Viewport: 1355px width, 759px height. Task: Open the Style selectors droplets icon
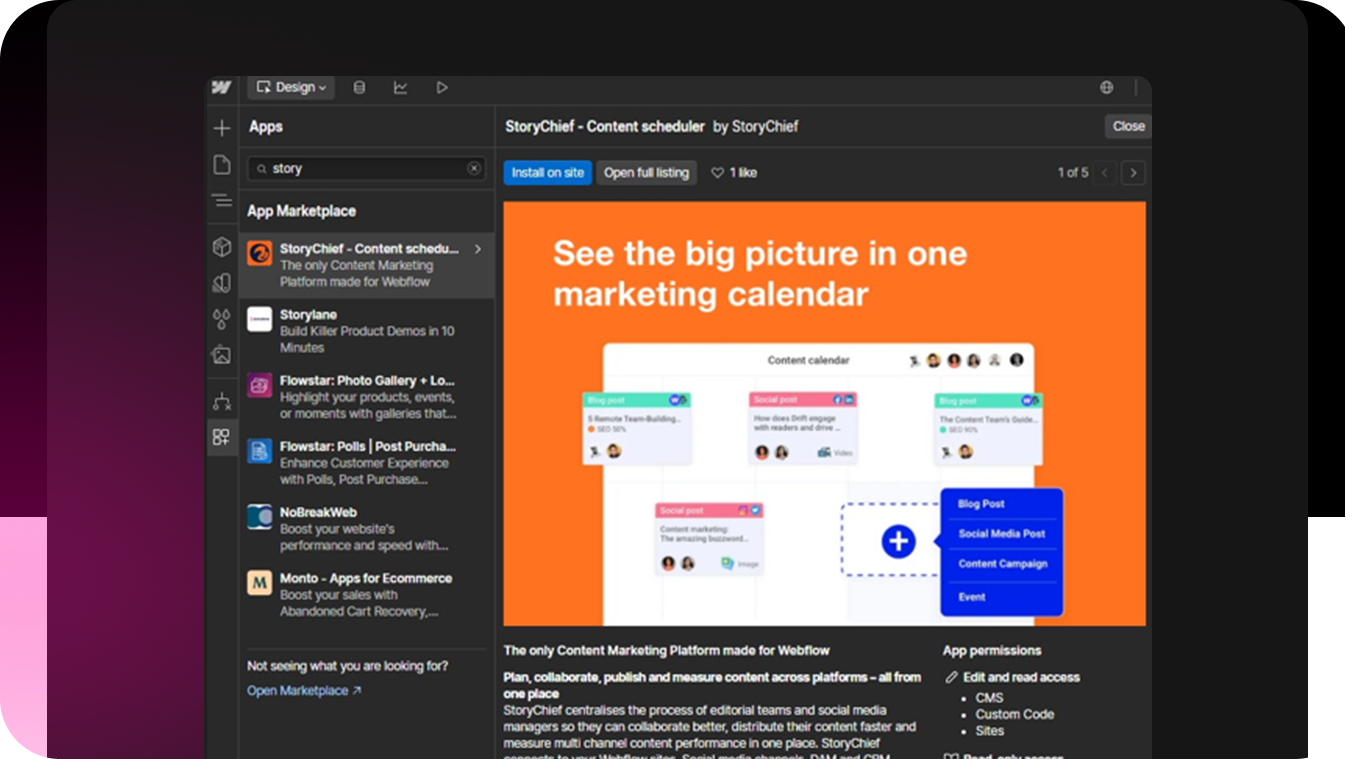222,319
